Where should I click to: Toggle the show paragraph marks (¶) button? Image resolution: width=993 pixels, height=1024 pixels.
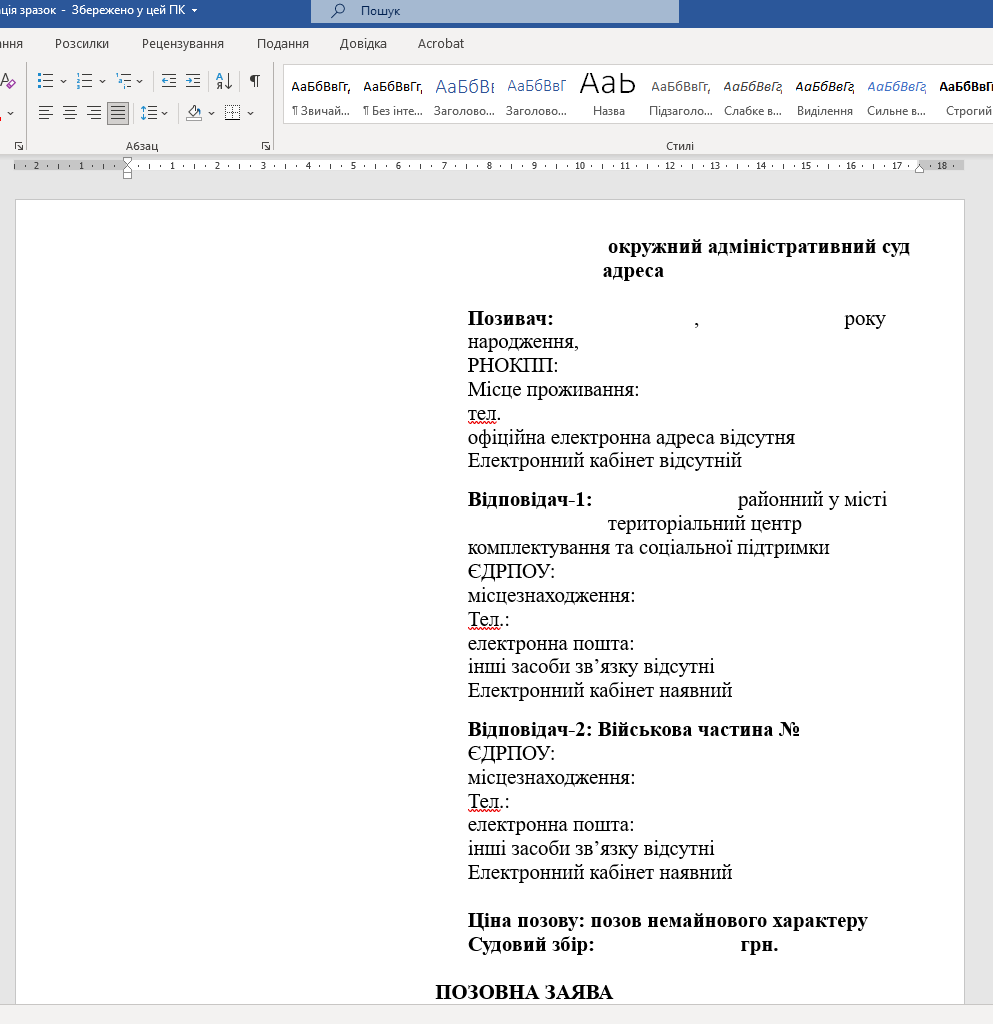(x=255, y=81)
